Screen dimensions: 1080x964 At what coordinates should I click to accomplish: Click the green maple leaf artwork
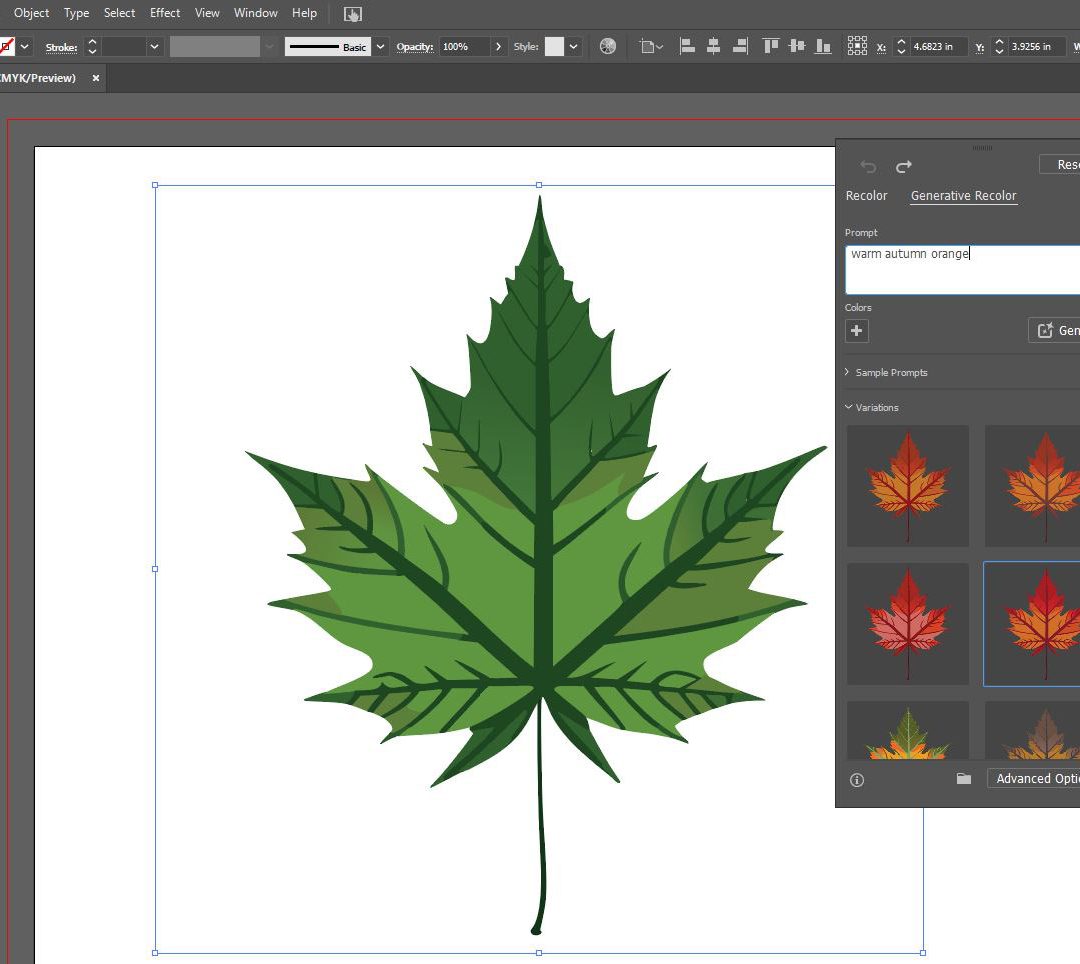point(538,565)
